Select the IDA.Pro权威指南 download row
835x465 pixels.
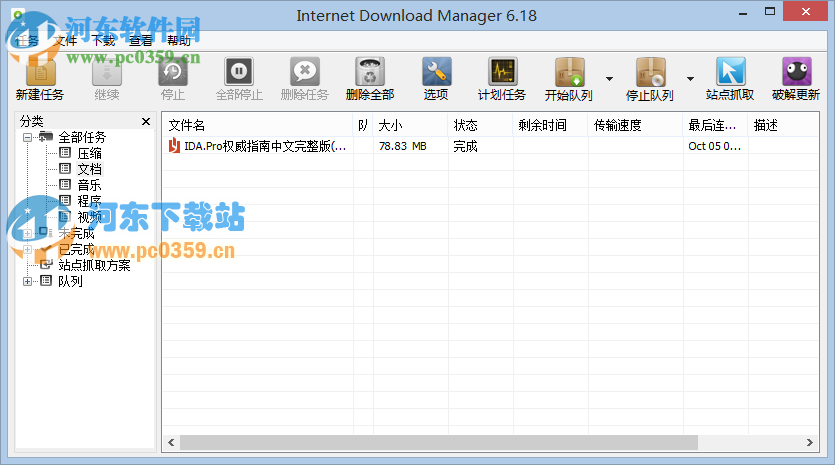click(490, 146)
